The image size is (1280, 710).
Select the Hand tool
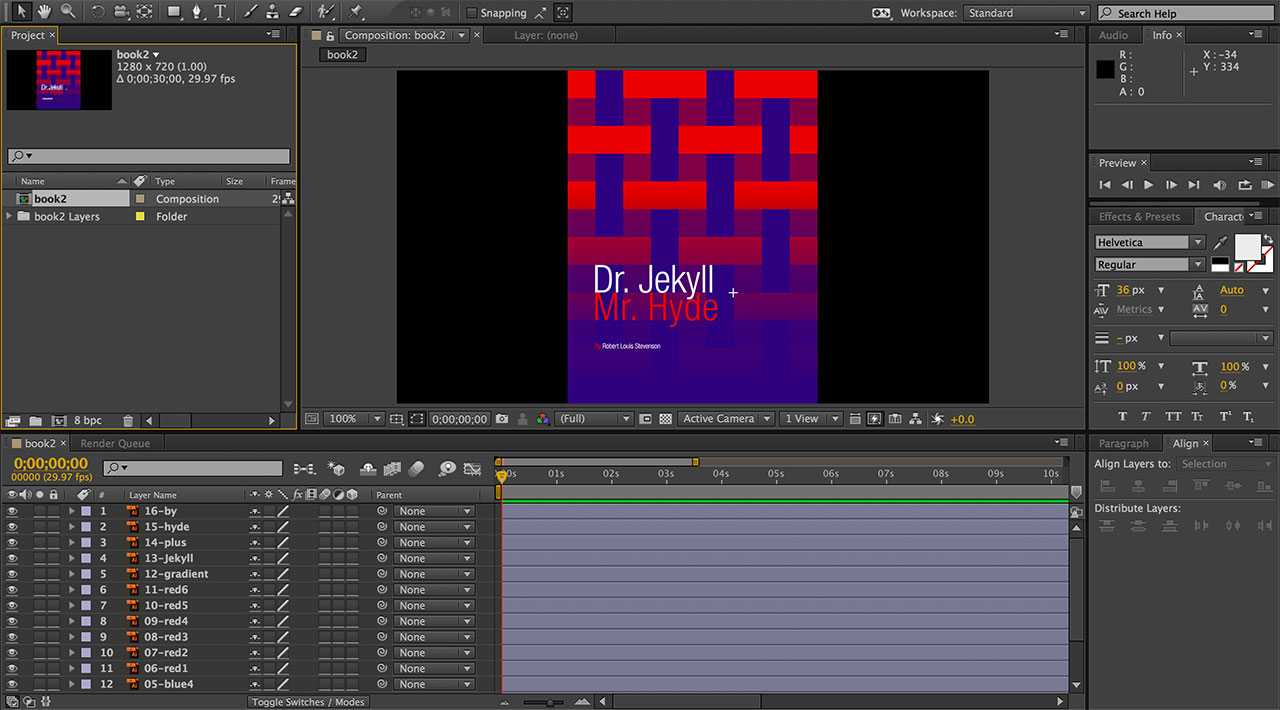(45, 12)
